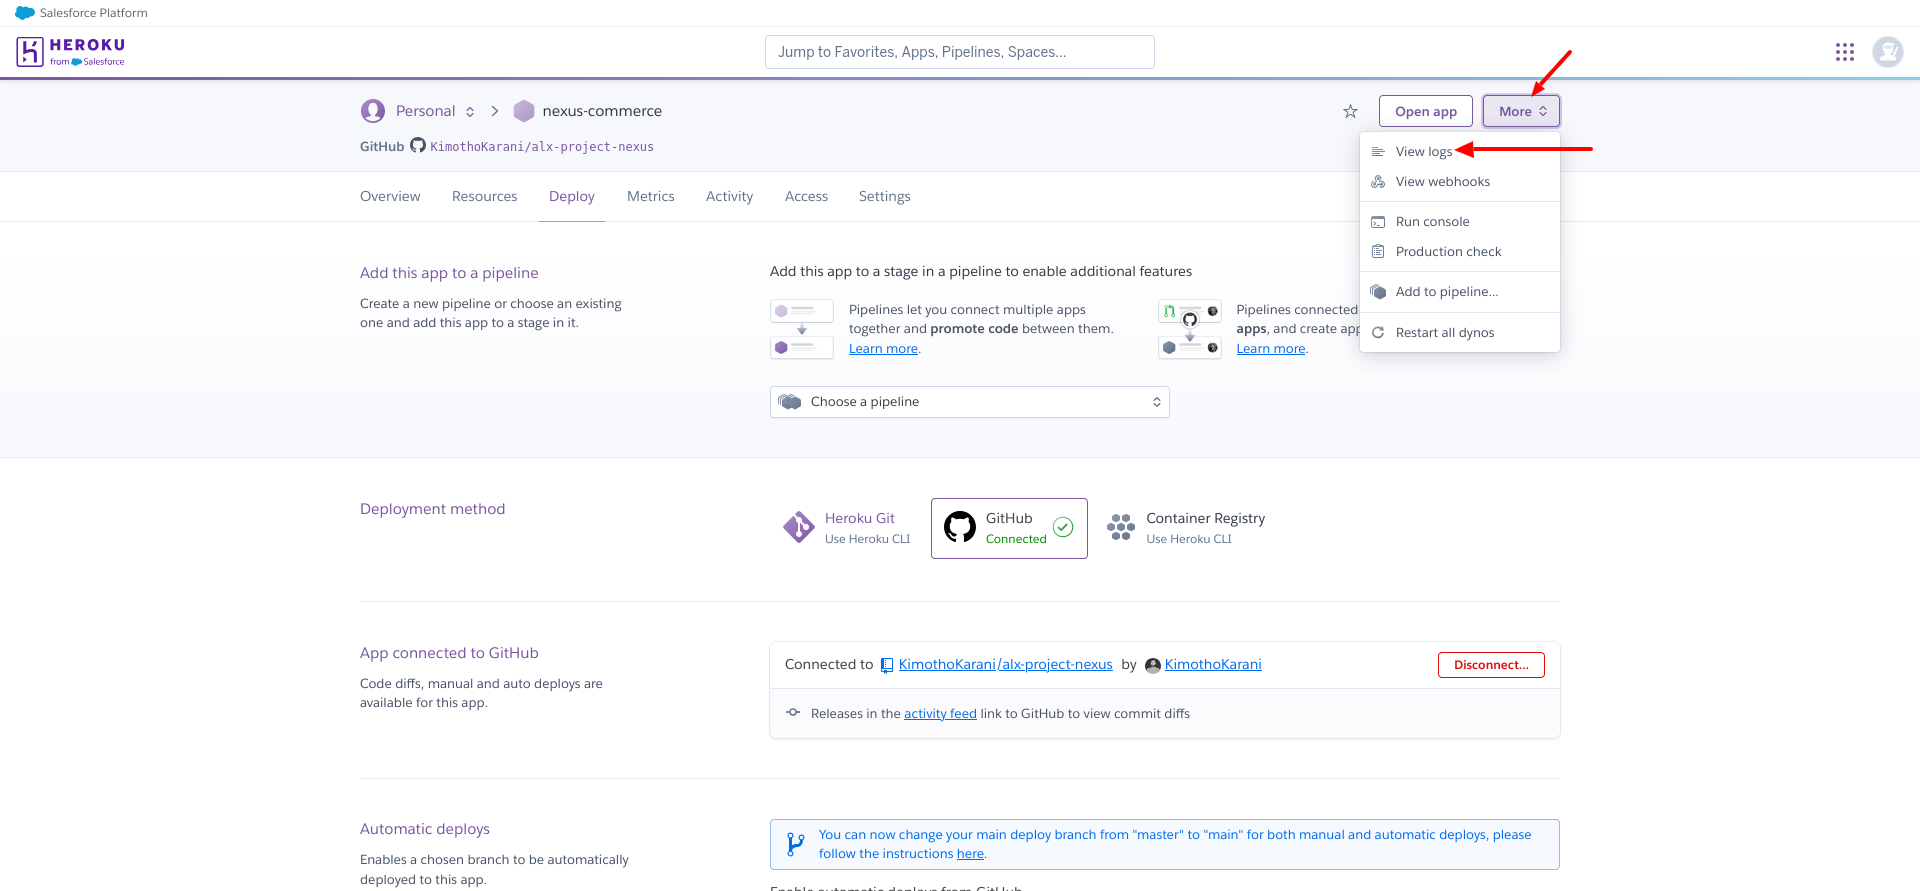Open the user account avatar menu
1920x891 pixels.
[x=1888, y=51]
